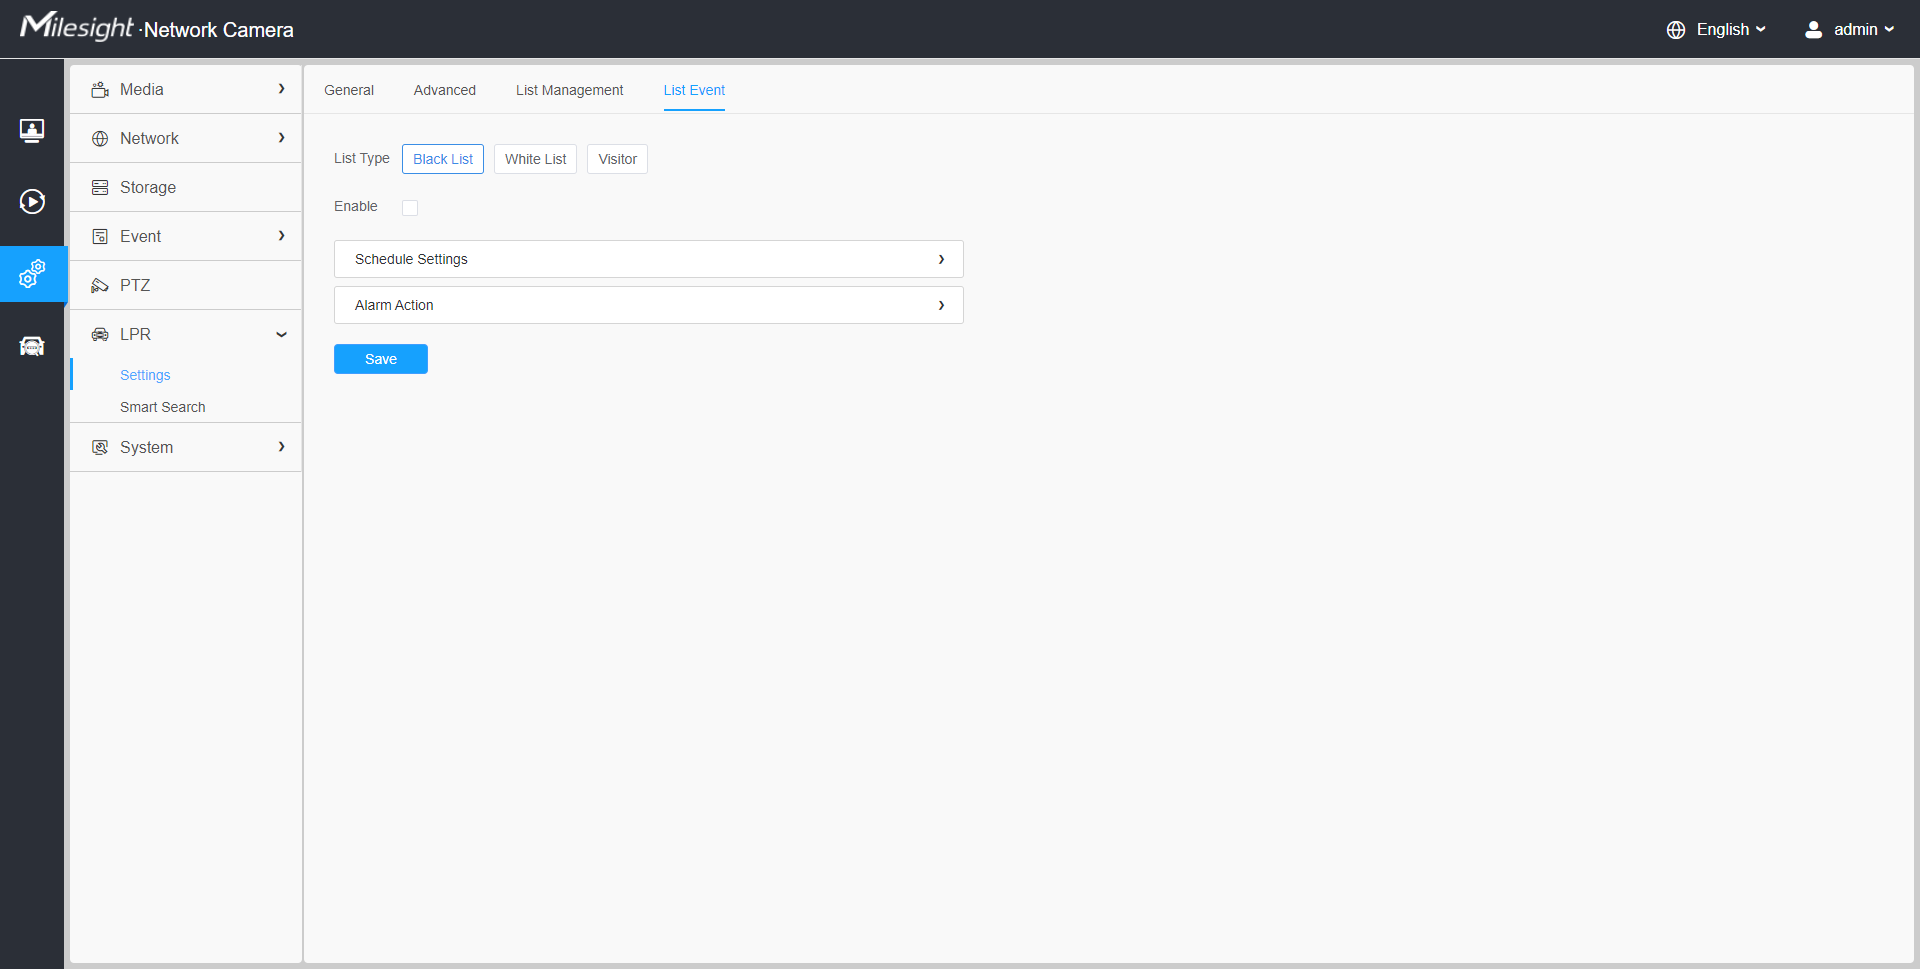
Task: Switch to the Advanced tab
Action: 445,90
